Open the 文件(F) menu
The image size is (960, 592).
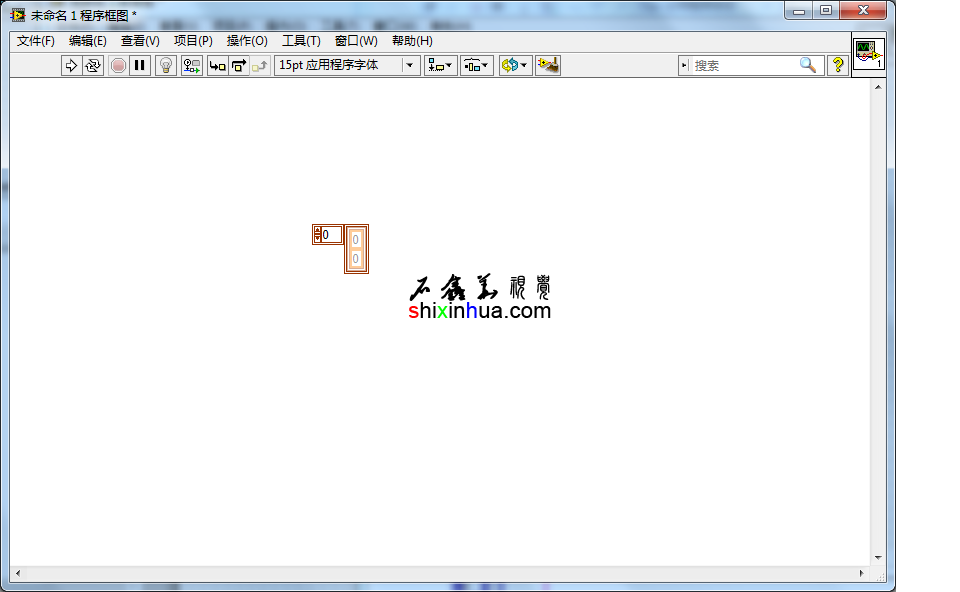click(x=36, y=41)
